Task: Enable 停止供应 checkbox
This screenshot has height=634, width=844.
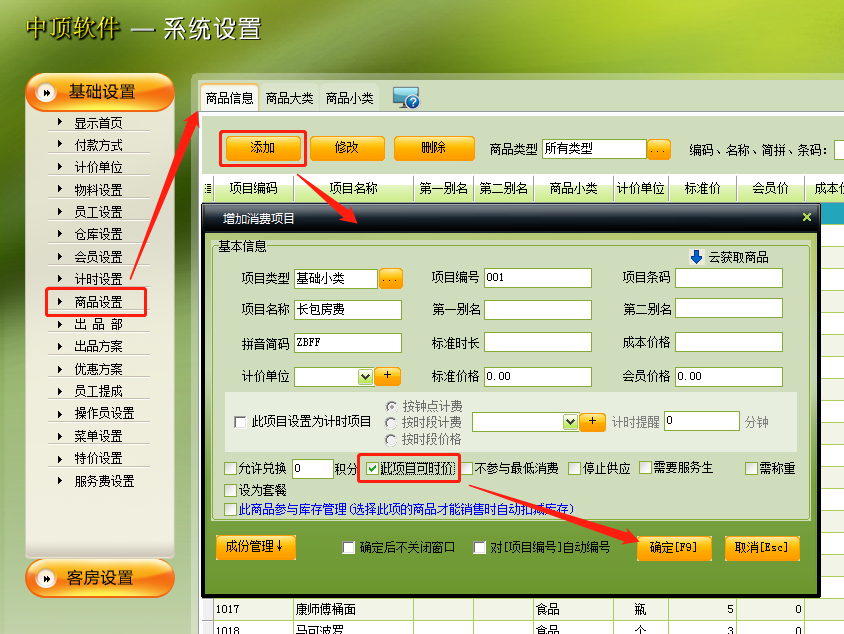Action: click(574, 468)
